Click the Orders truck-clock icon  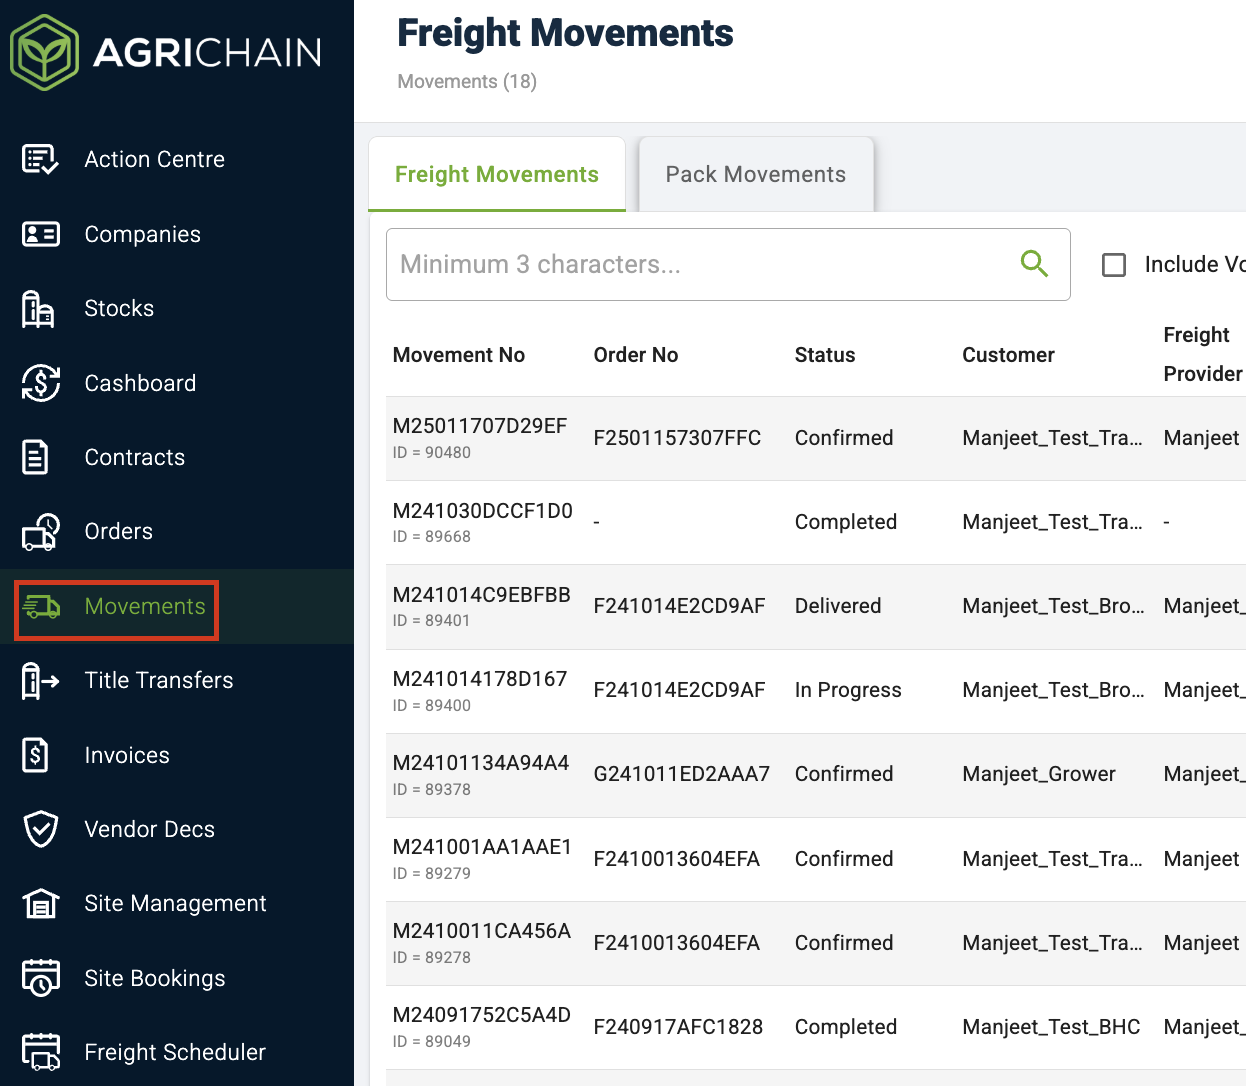(x=41, y=532)
